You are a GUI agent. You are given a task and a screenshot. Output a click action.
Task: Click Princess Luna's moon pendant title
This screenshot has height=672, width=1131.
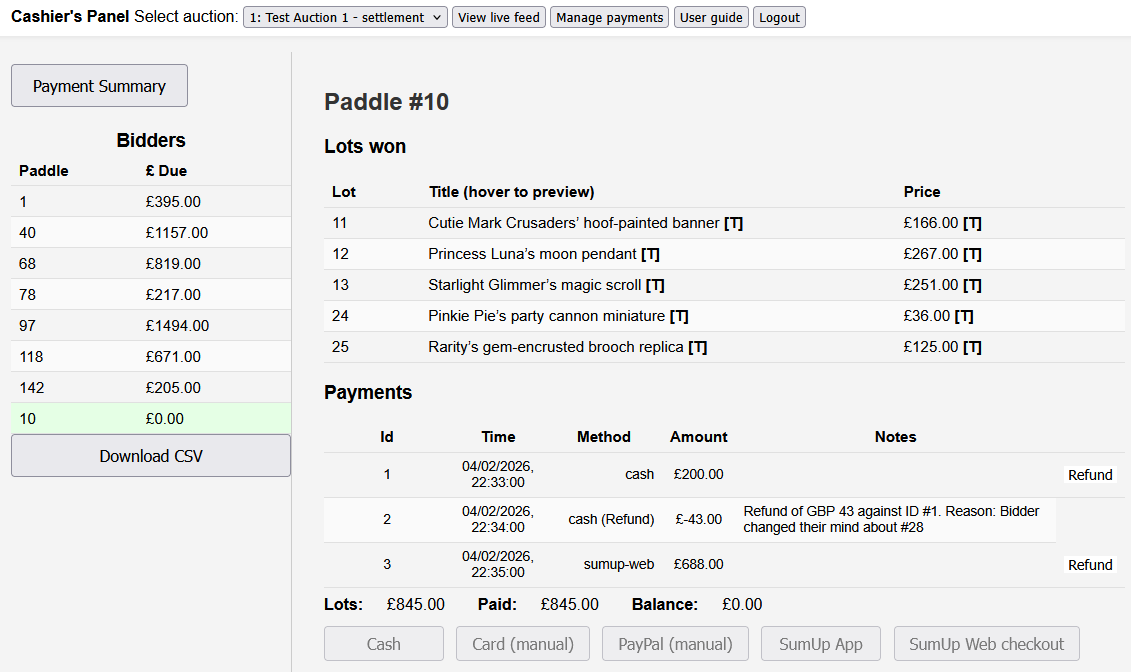[532, 254]
